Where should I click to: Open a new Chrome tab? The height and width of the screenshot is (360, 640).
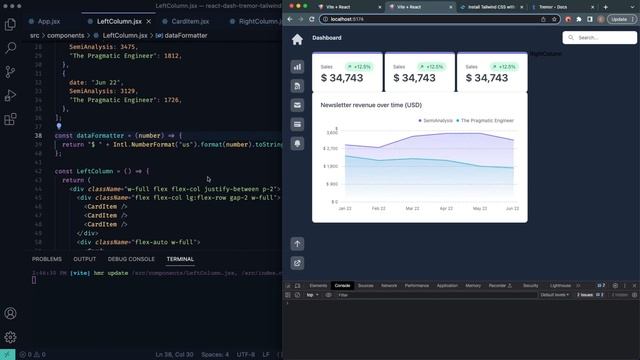[x=606, y=7]
